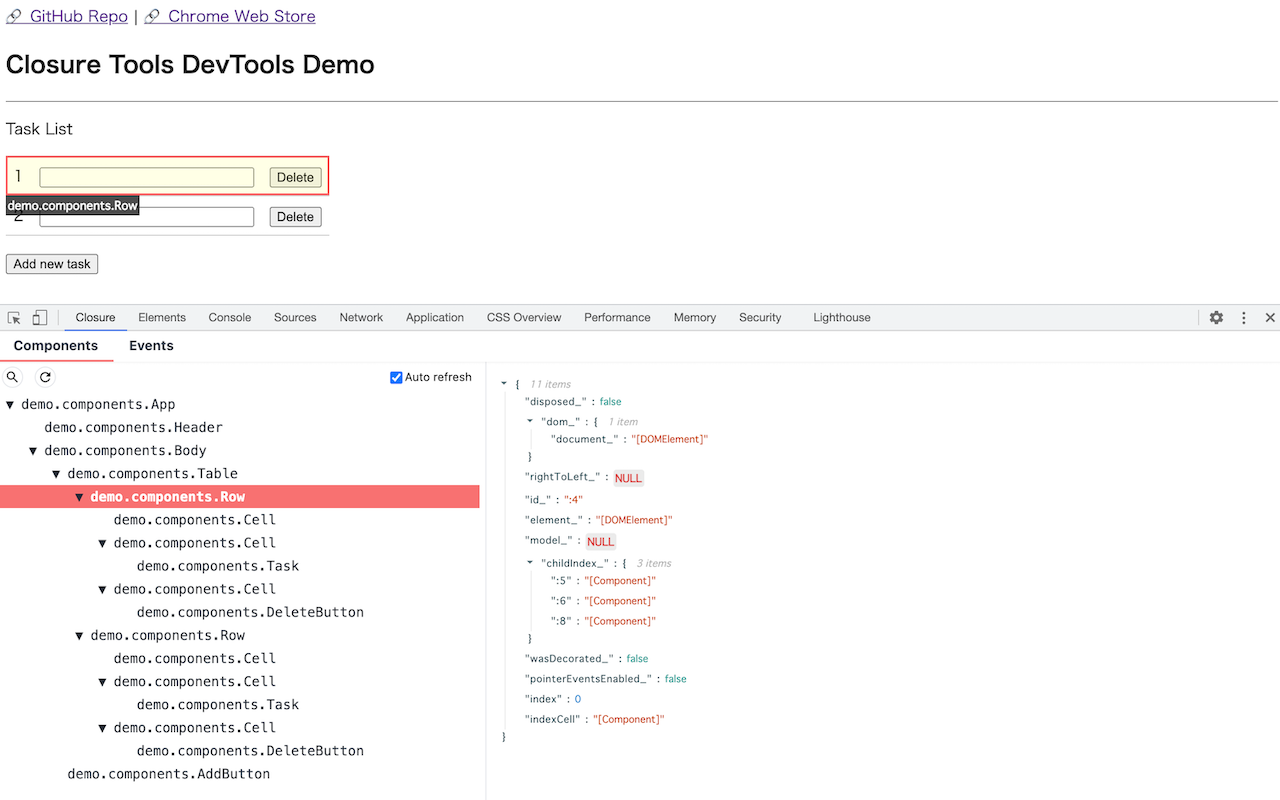The image size is (1280, 800).
Task: Click the refresh icon beside the search icon
Action: [44, 377]
